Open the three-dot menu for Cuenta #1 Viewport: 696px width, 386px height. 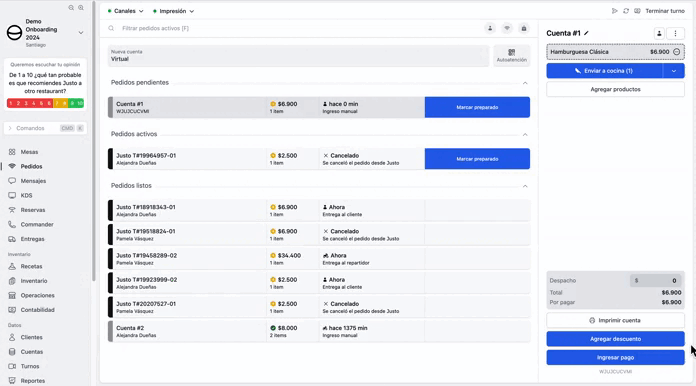pyautogui.click(x=676, y=33)
